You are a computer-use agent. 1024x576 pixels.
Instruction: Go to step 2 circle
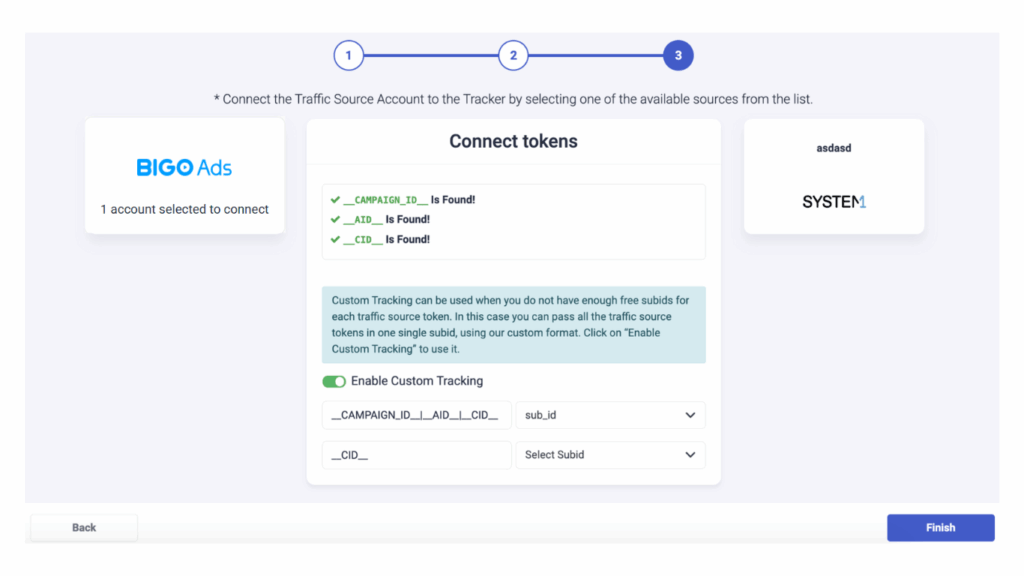513,56
